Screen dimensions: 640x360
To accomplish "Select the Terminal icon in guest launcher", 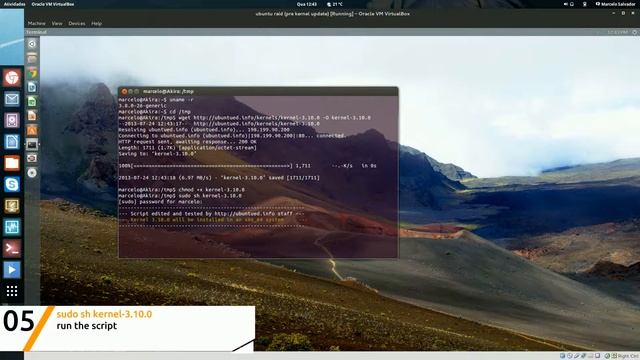I will [32, 144].
